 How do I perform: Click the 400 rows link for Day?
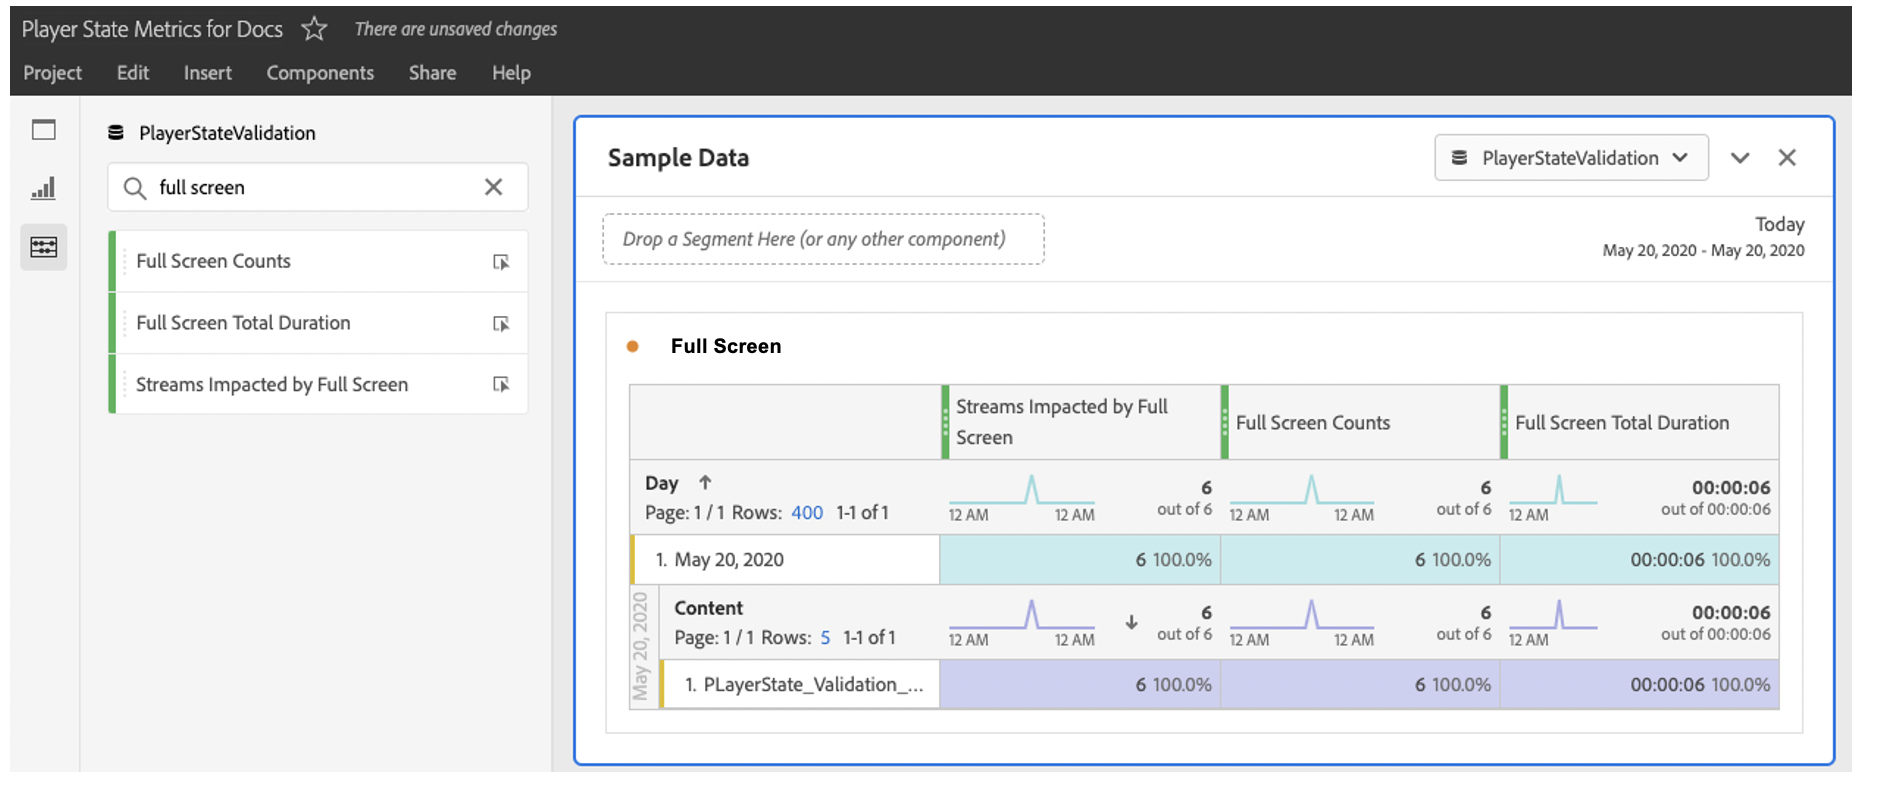(x=807, y=513)
